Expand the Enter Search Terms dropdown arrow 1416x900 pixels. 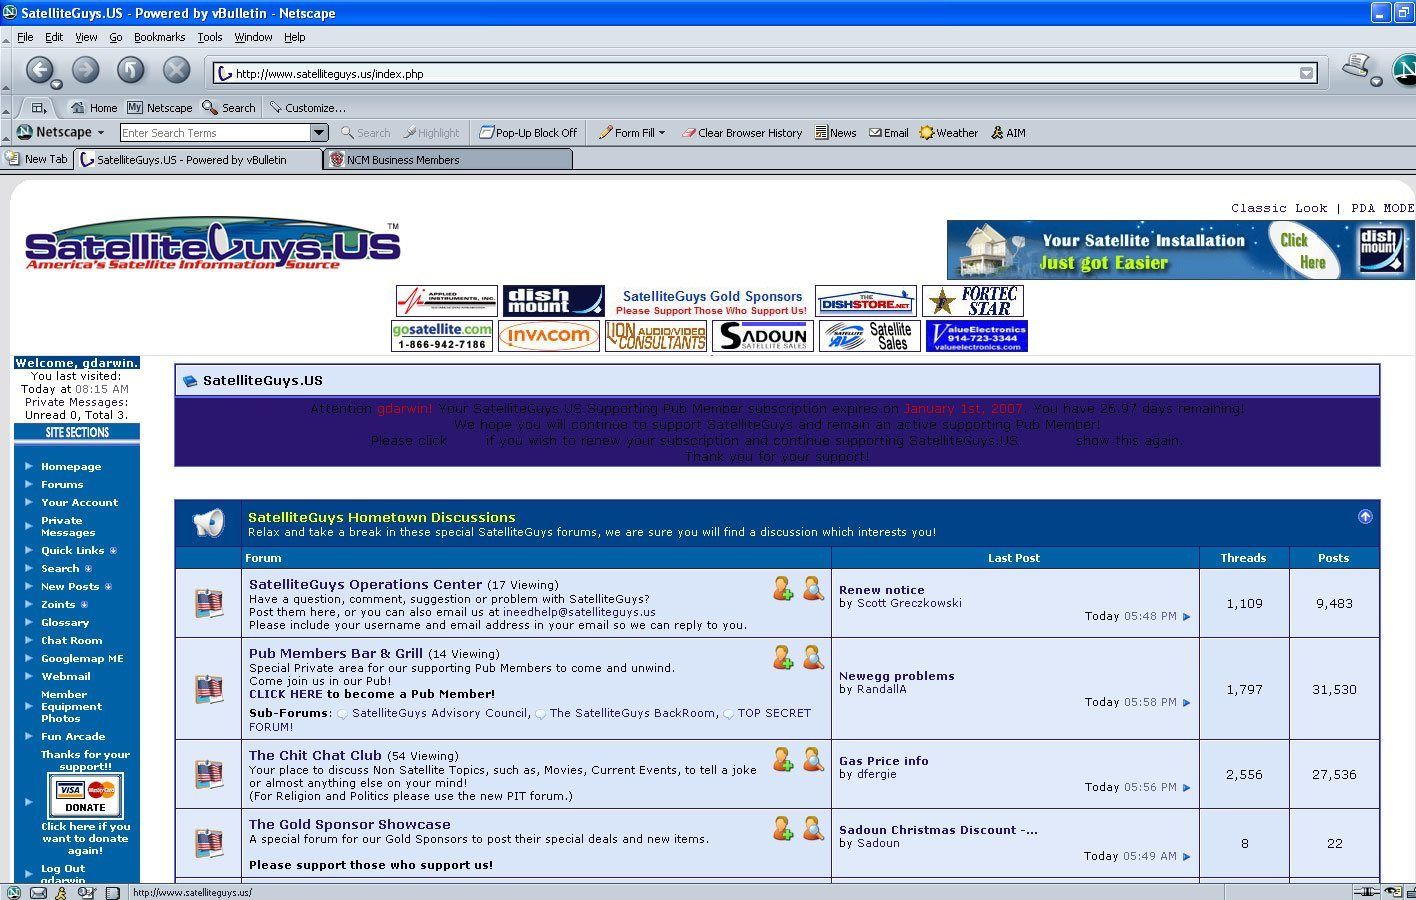click(319, 133)
